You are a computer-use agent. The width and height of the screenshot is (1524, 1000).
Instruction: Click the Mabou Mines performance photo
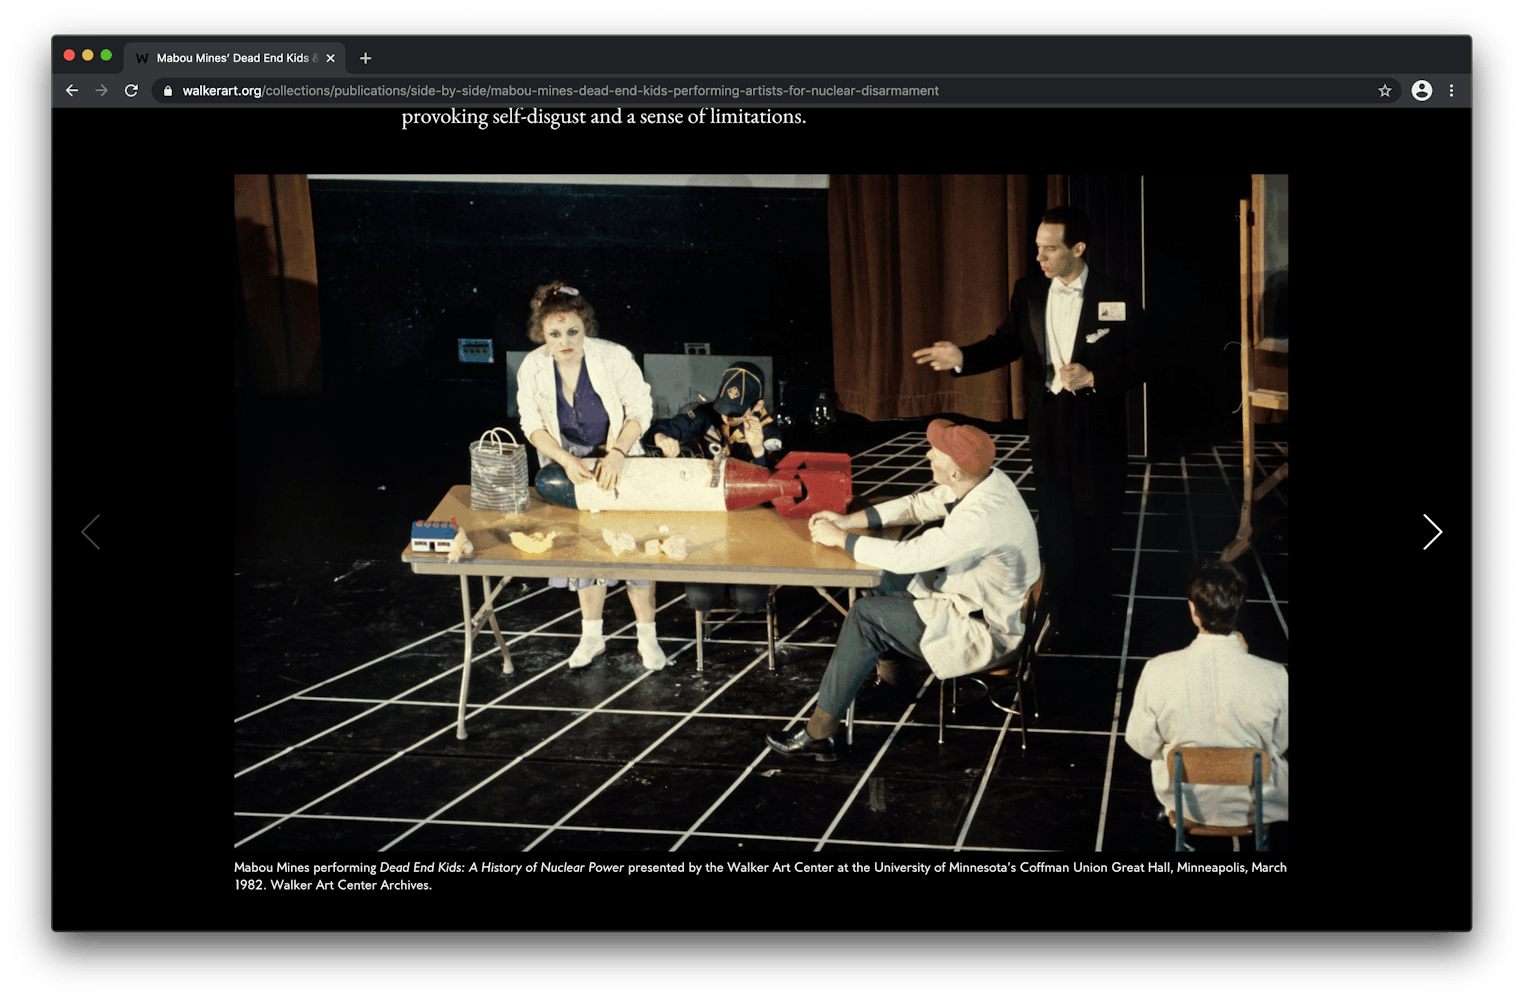click(x=760, y=512)
